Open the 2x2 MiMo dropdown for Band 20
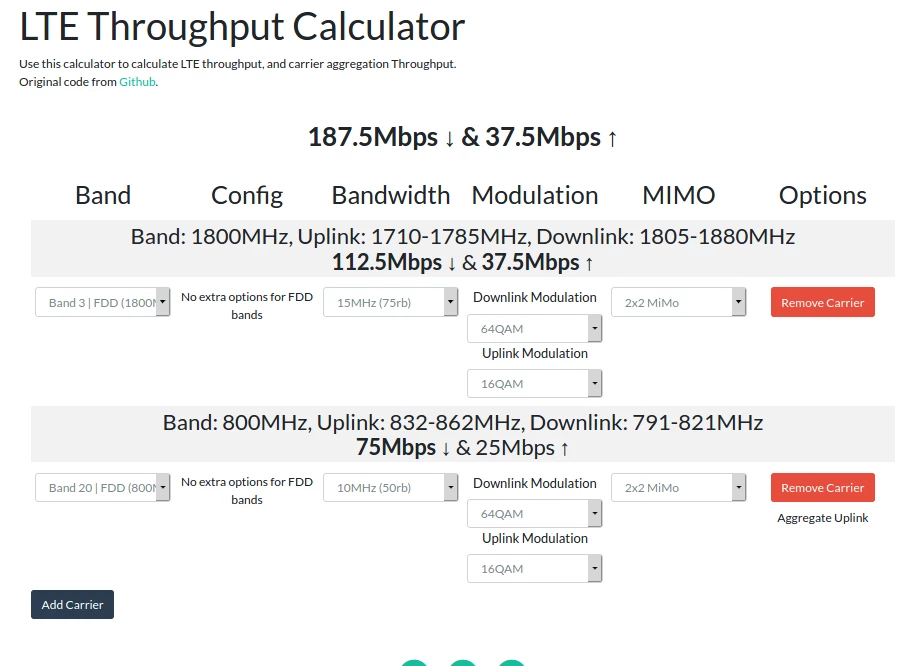The image size is (923, 666). (679, 488)
